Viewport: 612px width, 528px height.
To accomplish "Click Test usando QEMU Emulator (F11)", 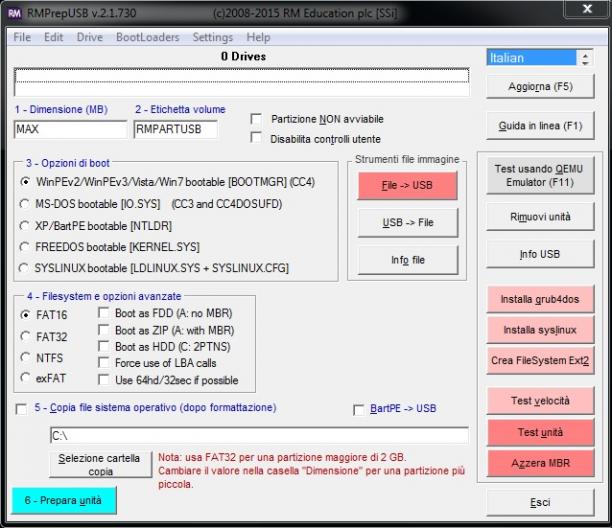I will point(540,175).
